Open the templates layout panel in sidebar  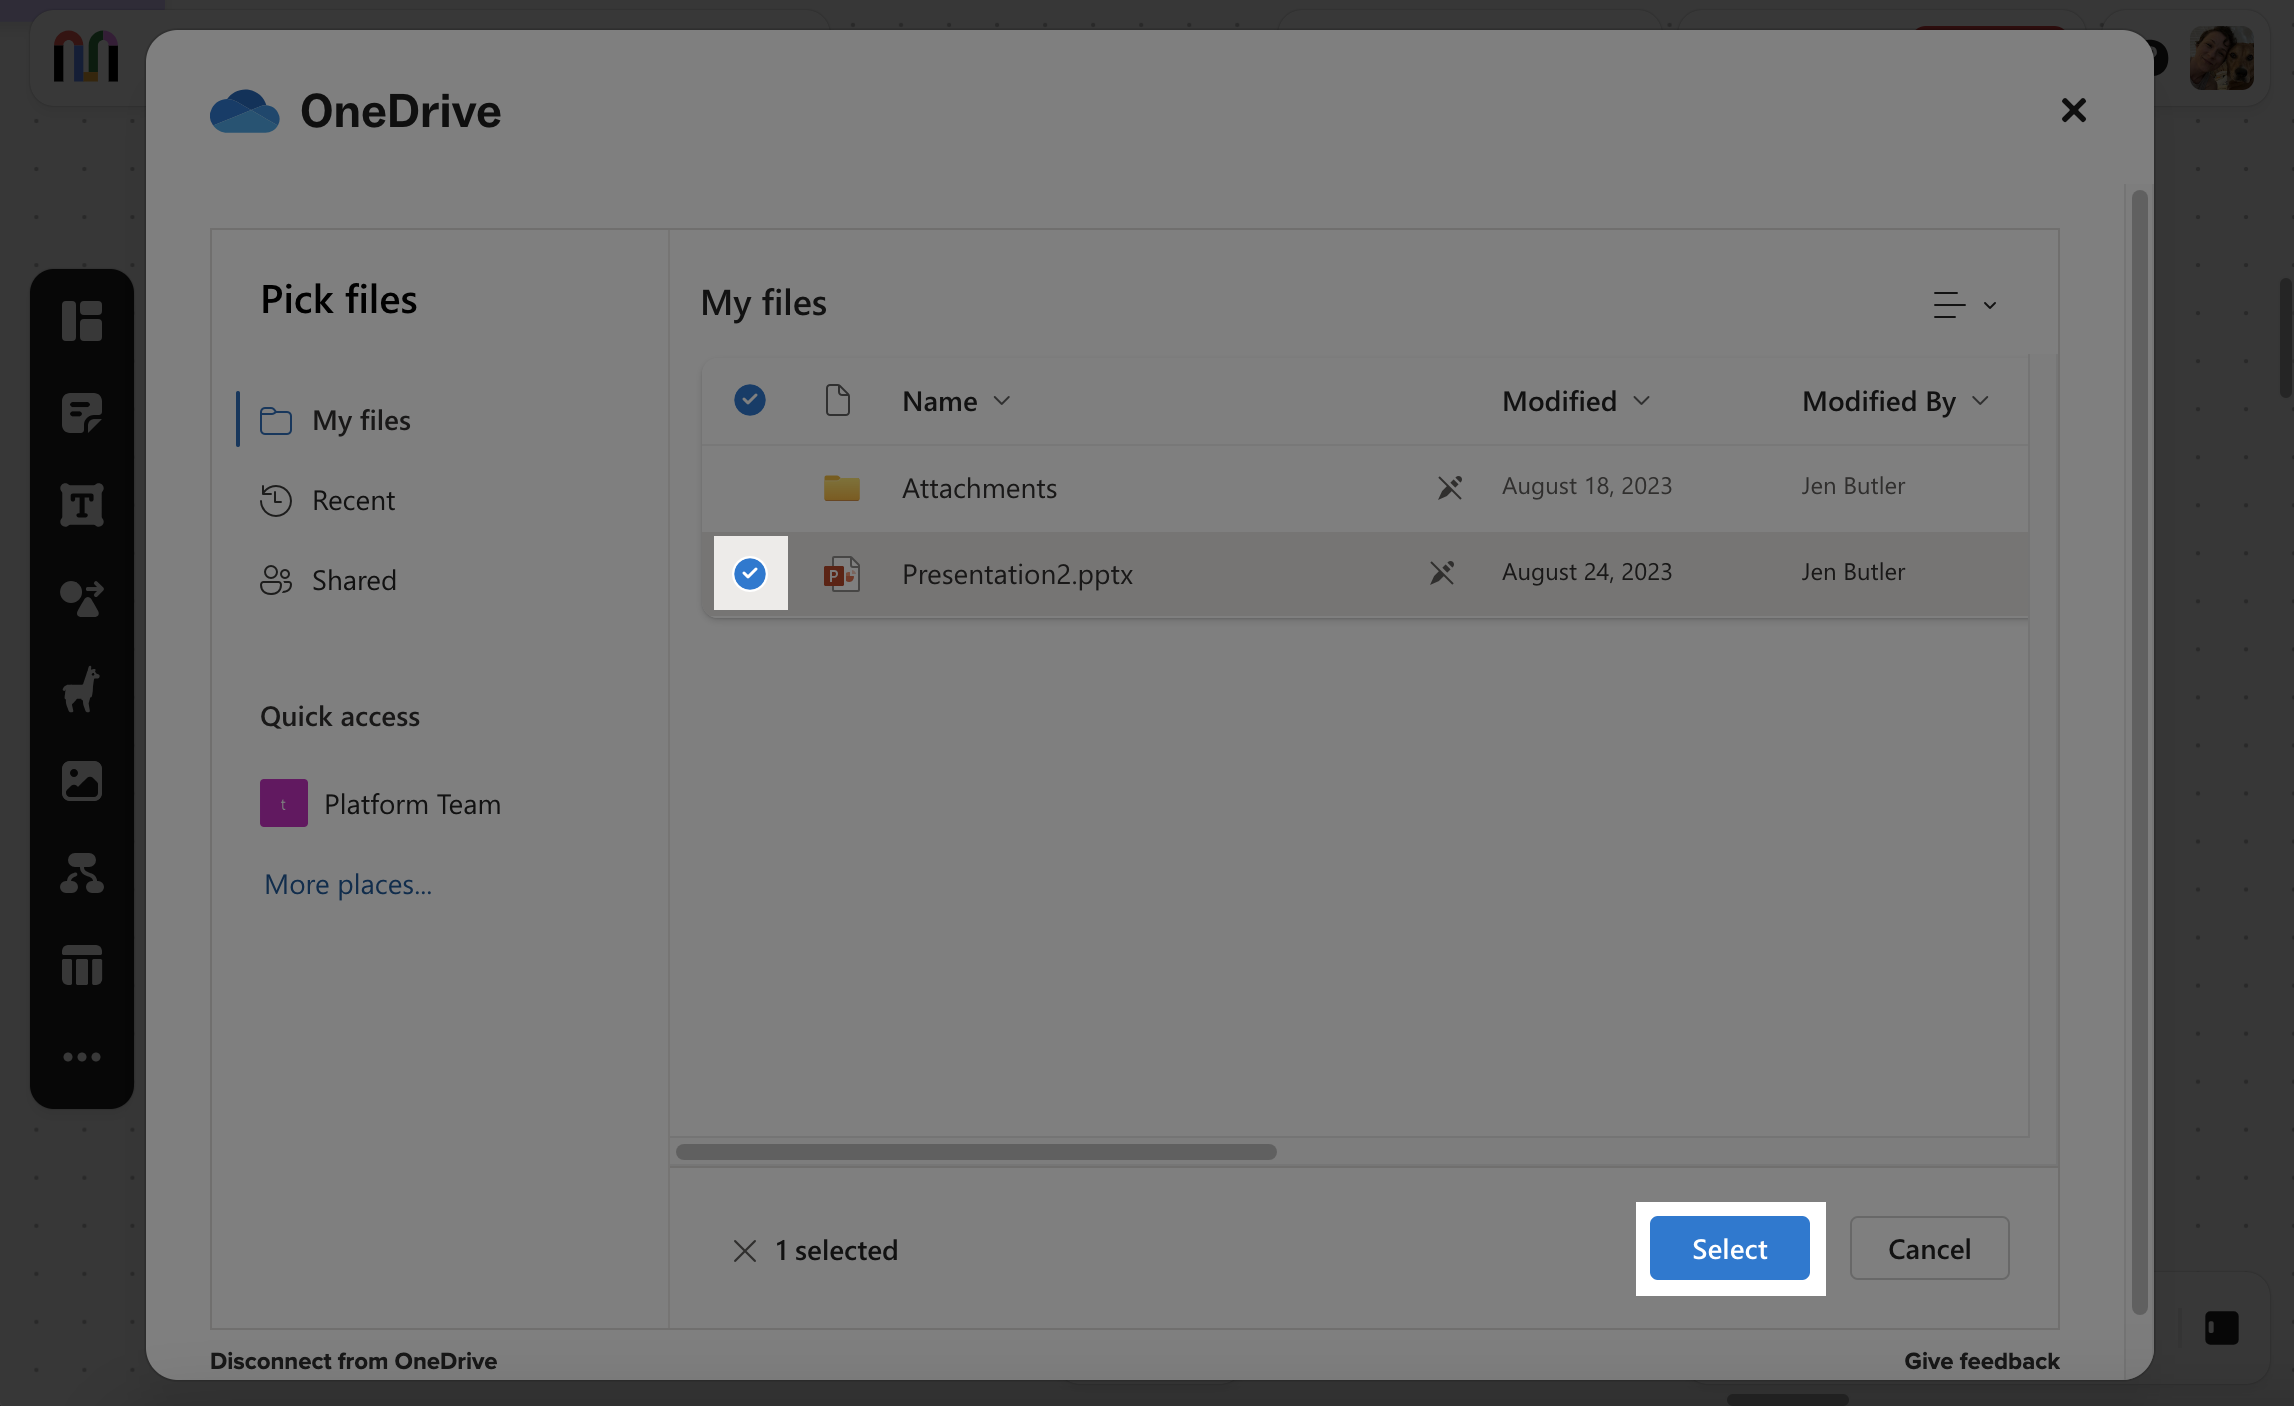click(81, 320)
